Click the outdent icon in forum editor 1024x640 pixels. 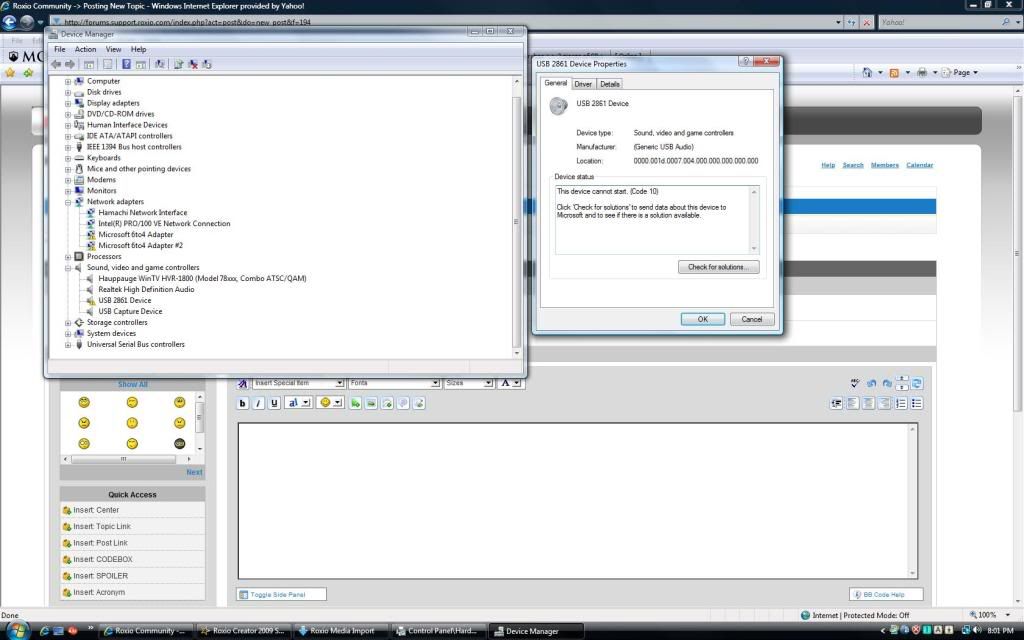(x=836, y=404)
